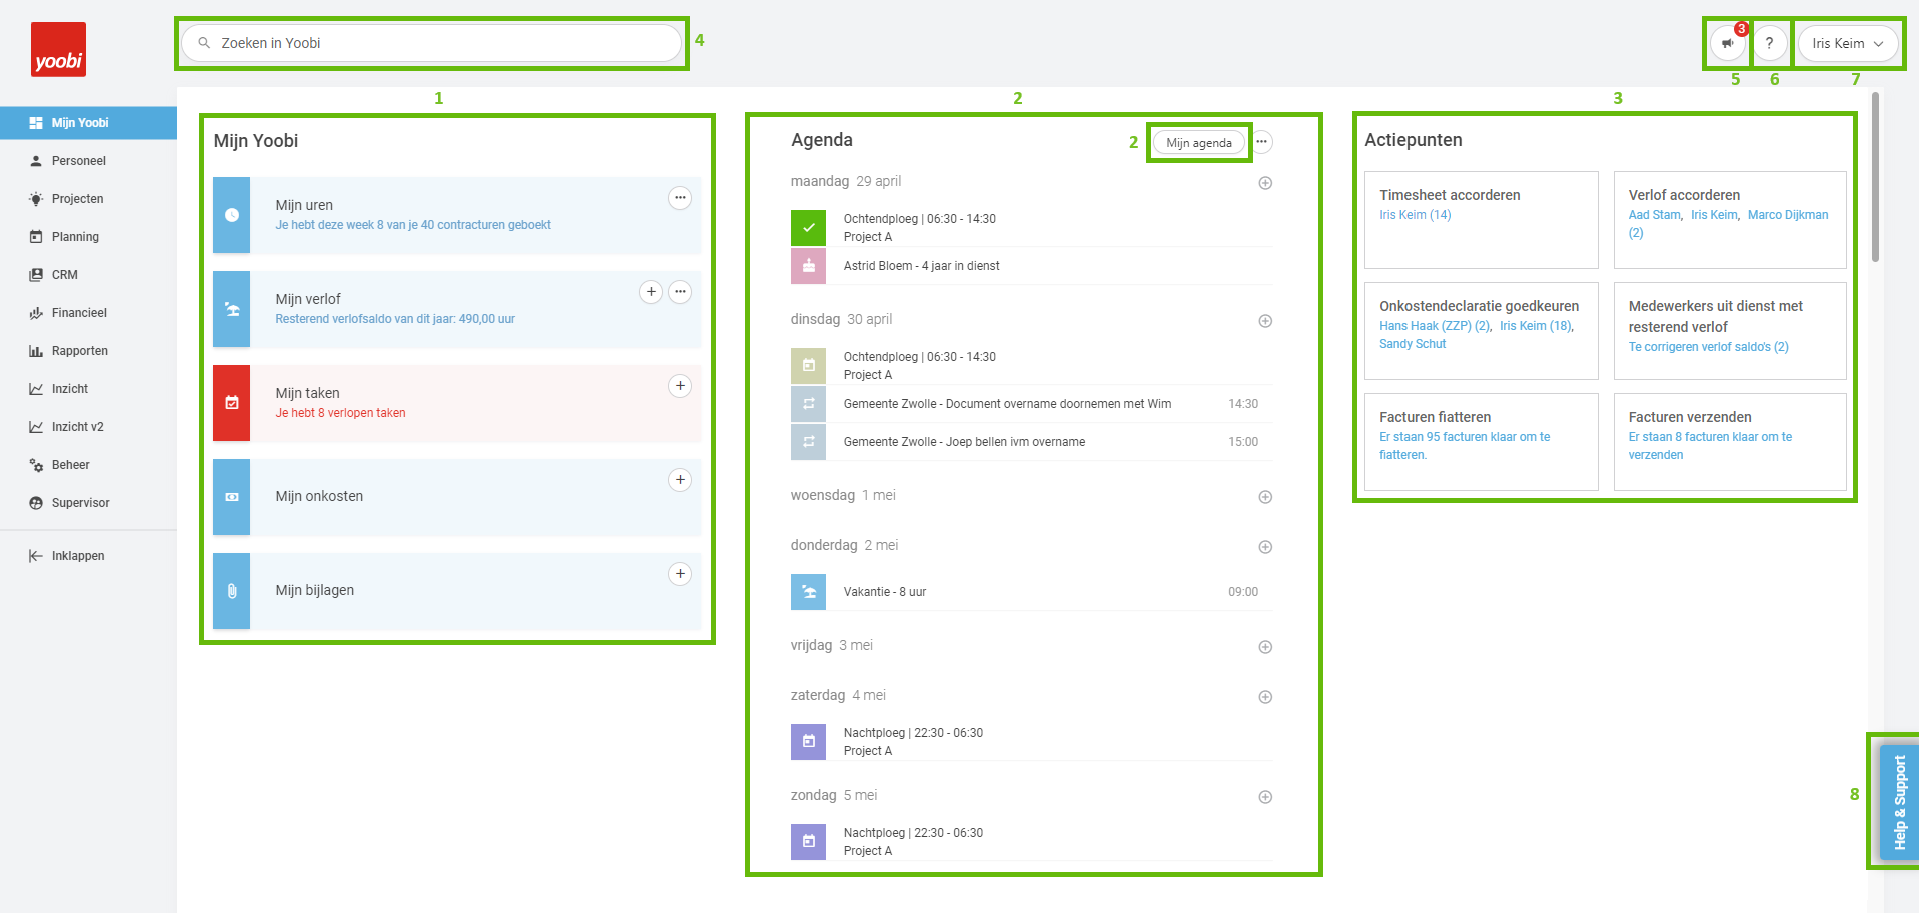The image size is (1919, 913).
Task: Click the Mijn agenda button
Action: [1199, 143]
